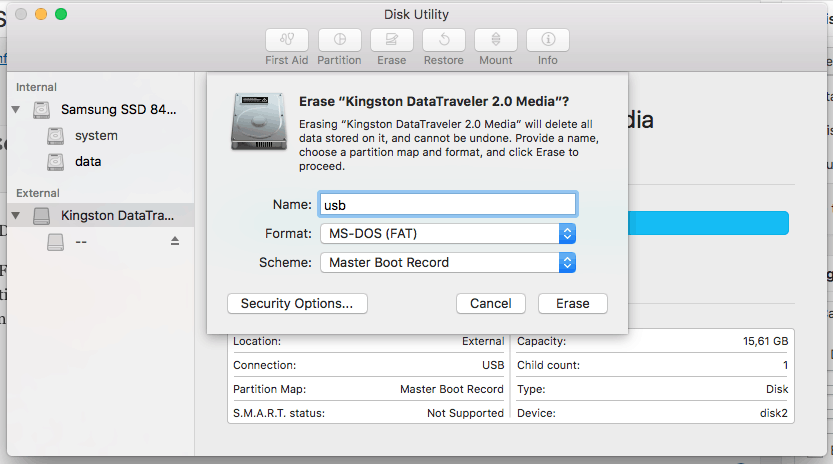The width and height of the screenshot is (833, 464).
Task: Open the Scheme dropdown showing Master Boot Record
Action: coord(448,263)
